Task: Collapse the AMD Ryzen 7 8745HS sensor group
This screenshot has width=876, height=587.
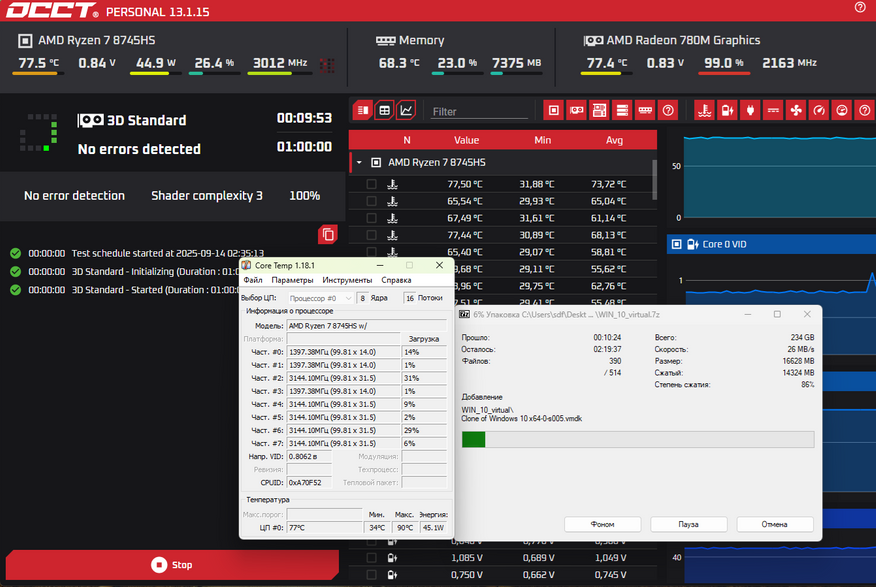Action: pos(359,163)
